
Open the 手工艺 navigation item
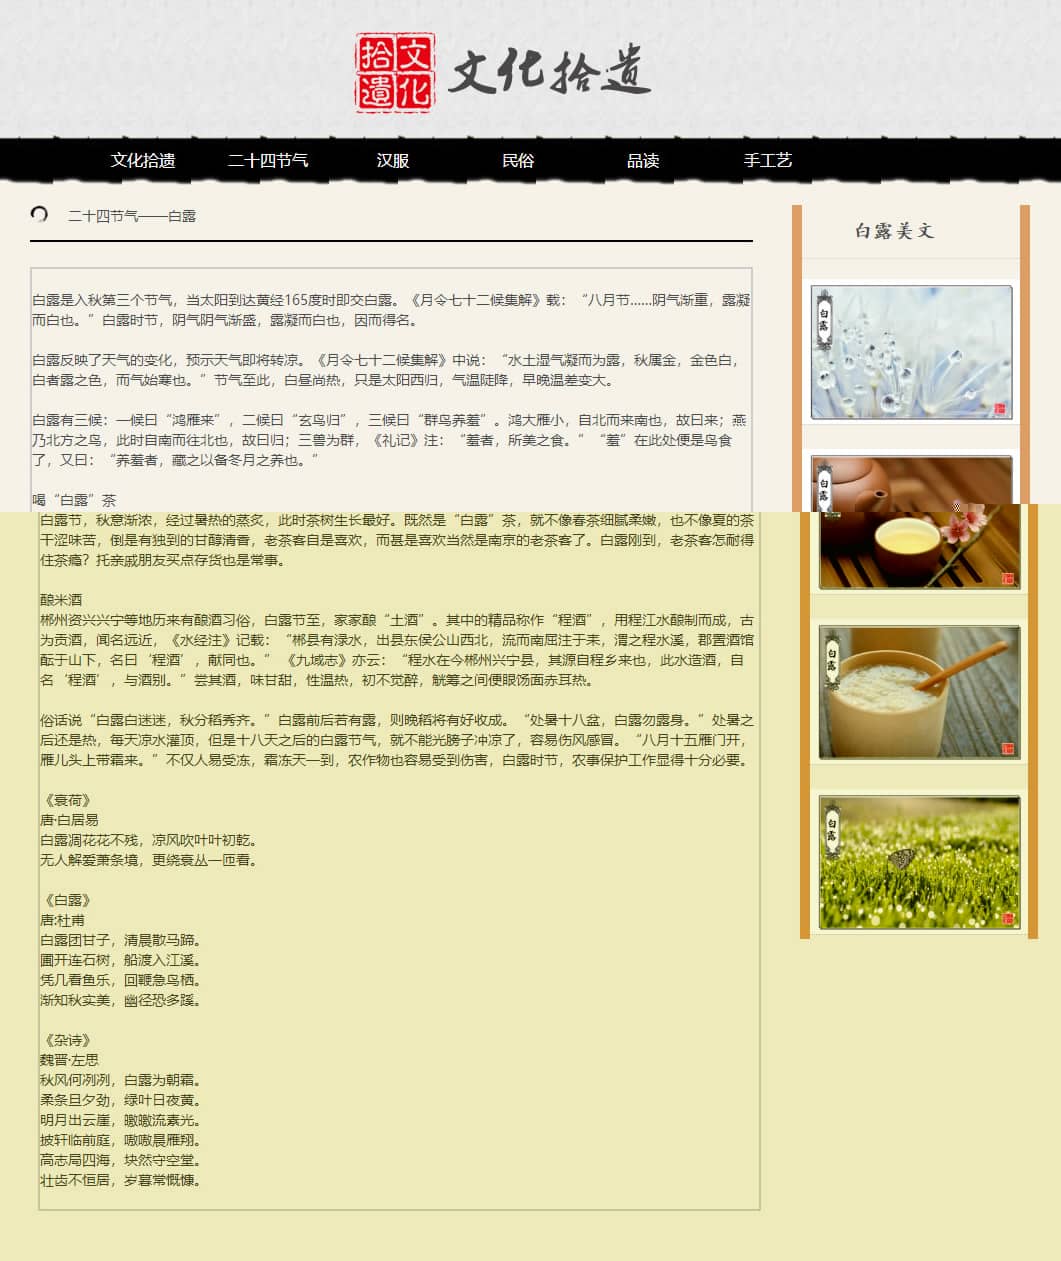click(x=768, y=160)
